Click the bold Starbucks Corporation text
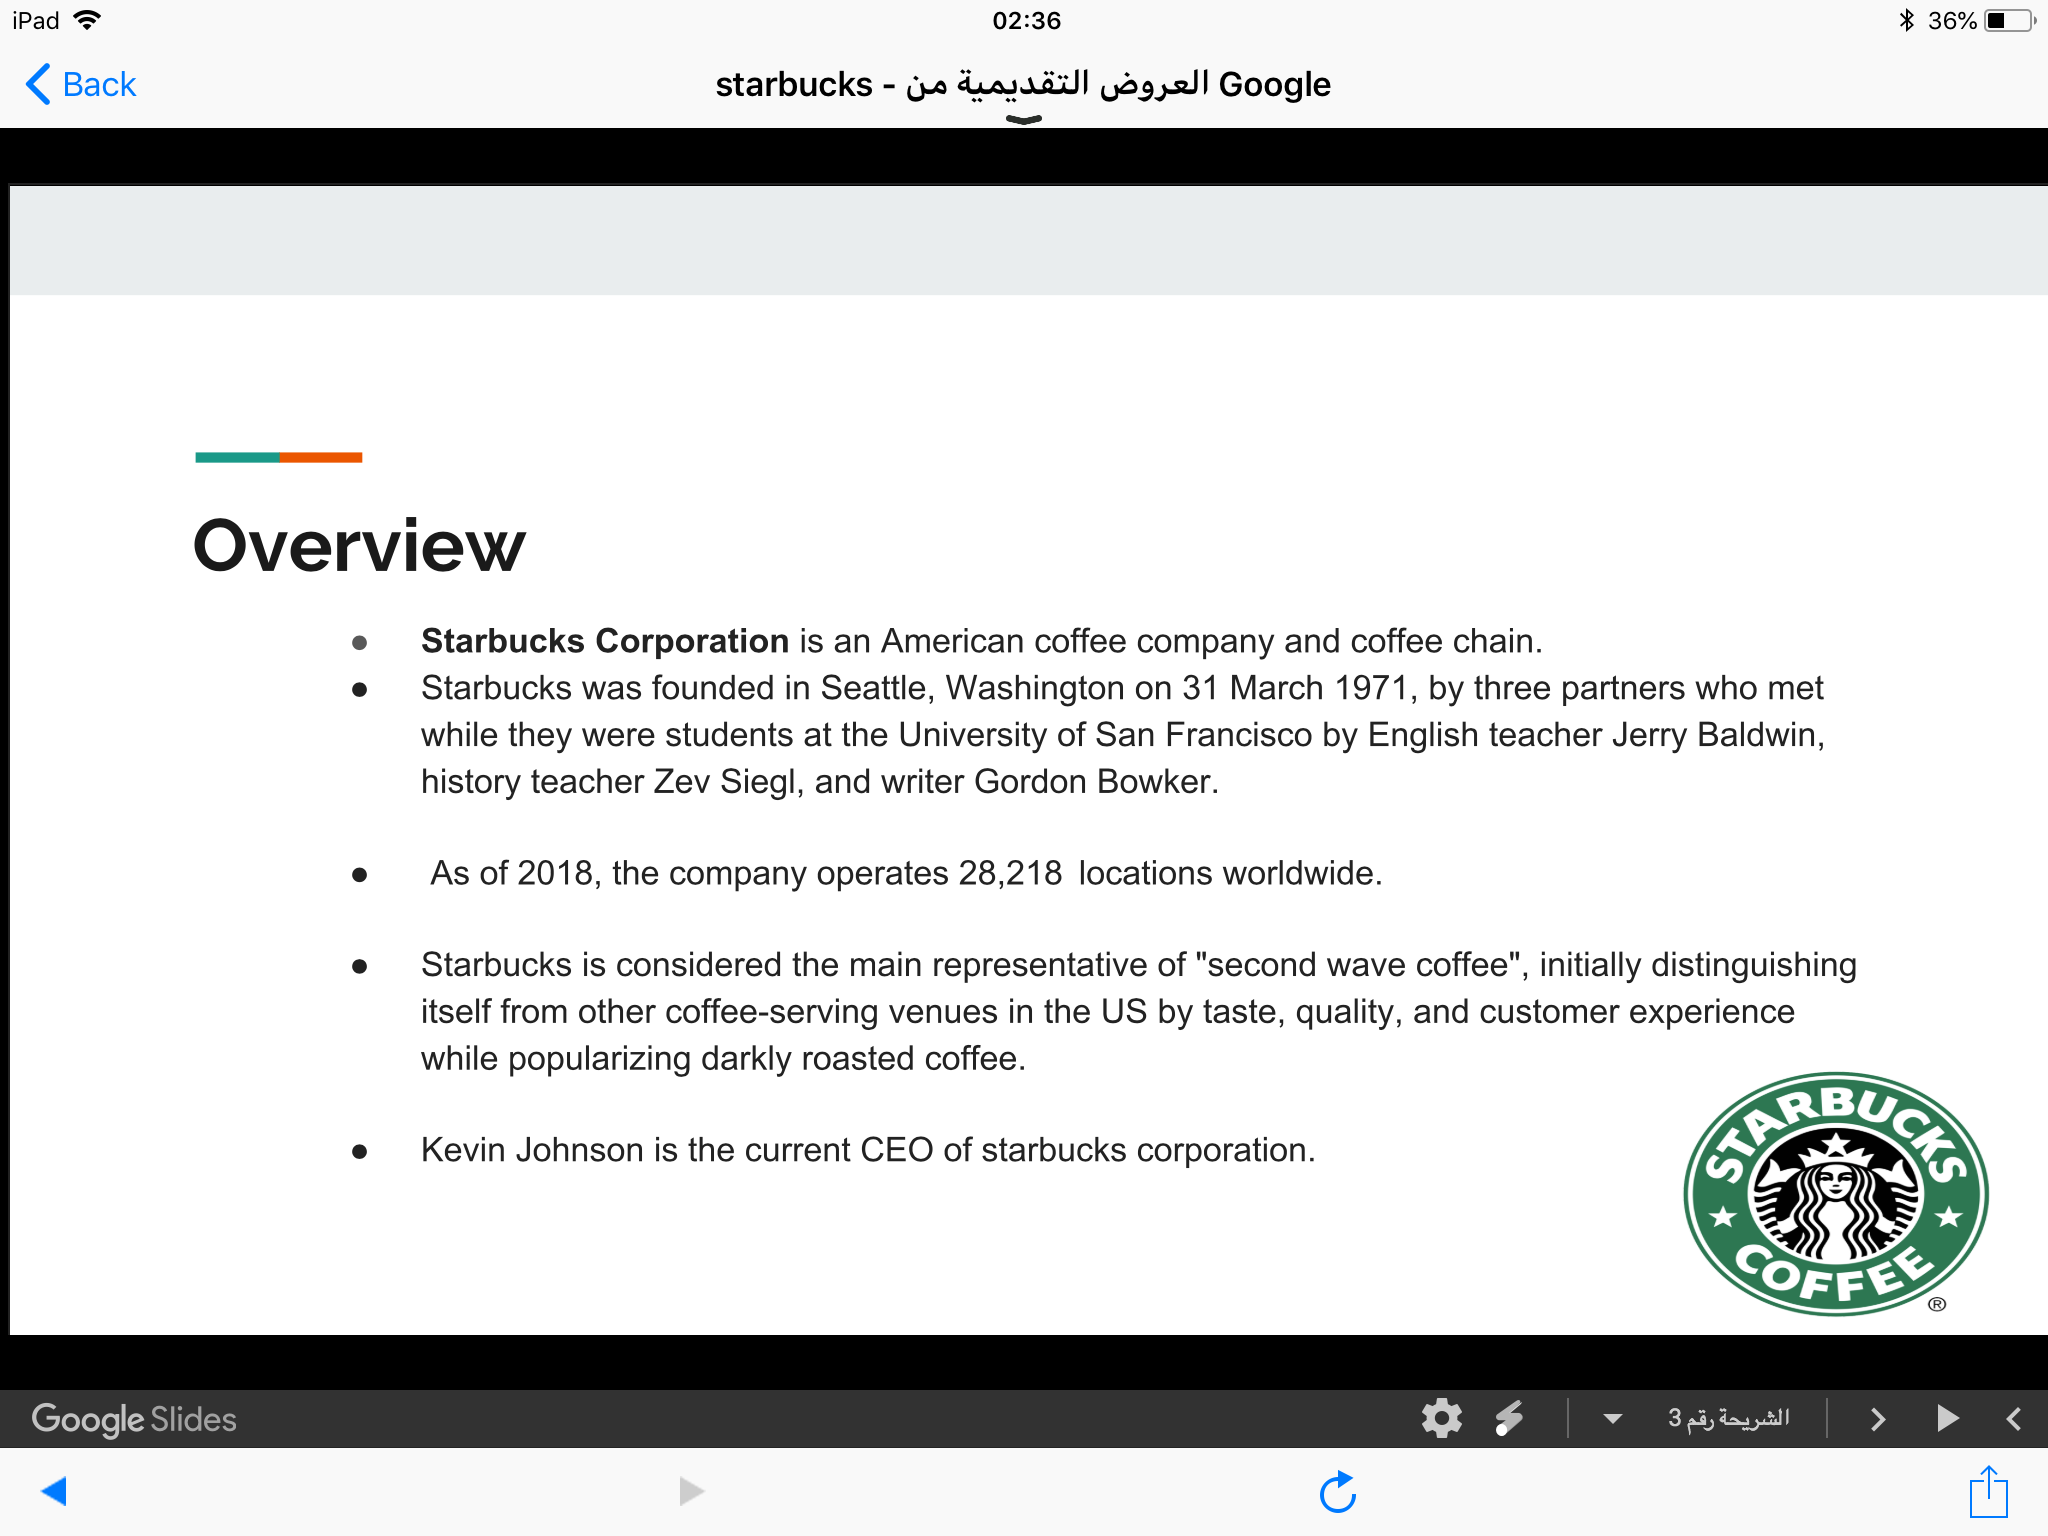Screen dimensions: 2048x1536 tap(605, 641)
